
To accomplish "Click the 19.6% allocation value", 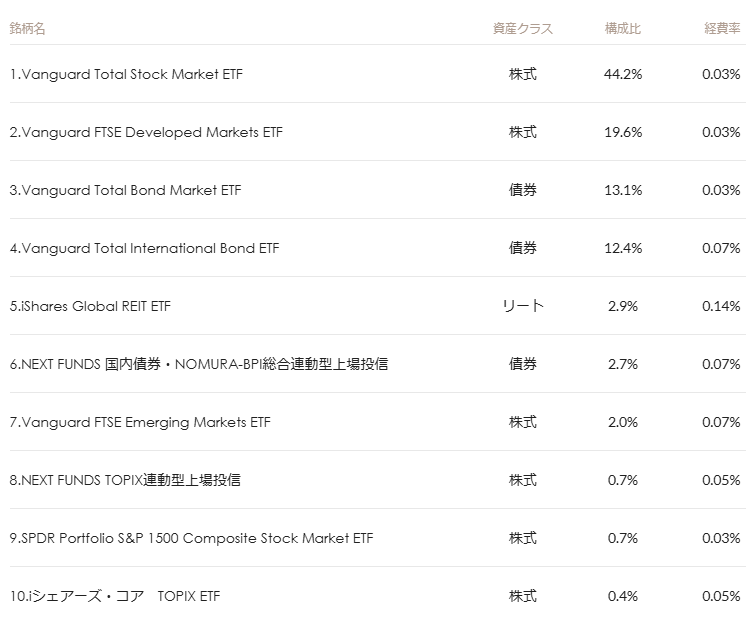I will point(623,132).
